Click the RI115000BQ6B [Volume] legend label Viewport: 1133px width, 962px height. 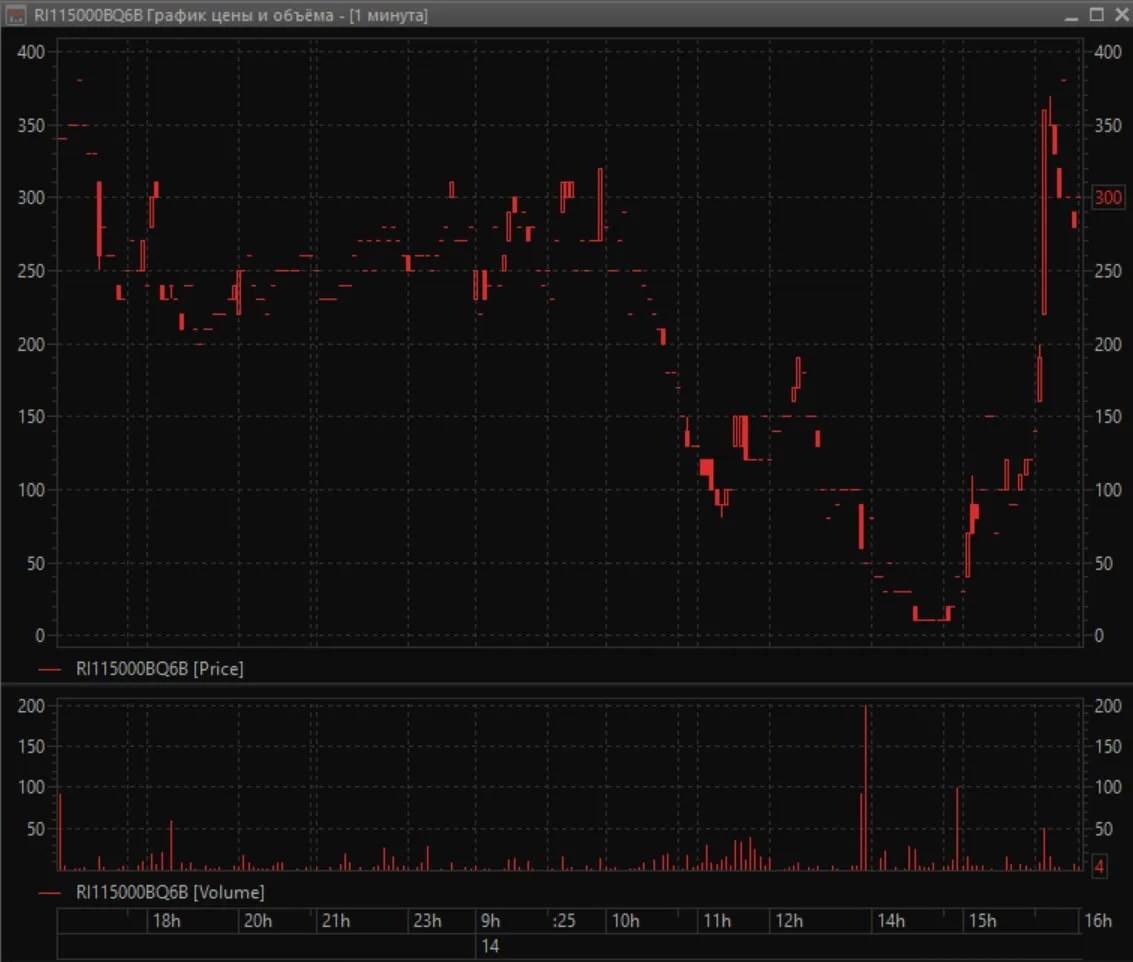[x=170, y=892]
